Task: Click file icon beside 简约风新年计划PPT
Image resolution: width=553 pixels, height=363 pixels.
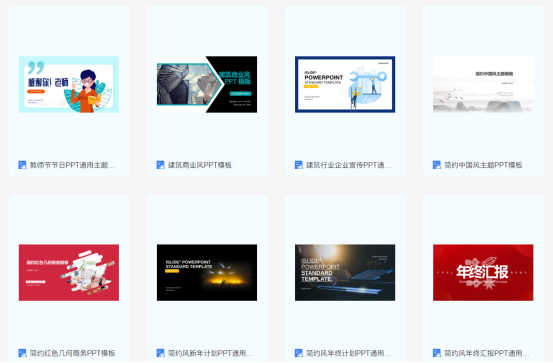Action: 161,353
